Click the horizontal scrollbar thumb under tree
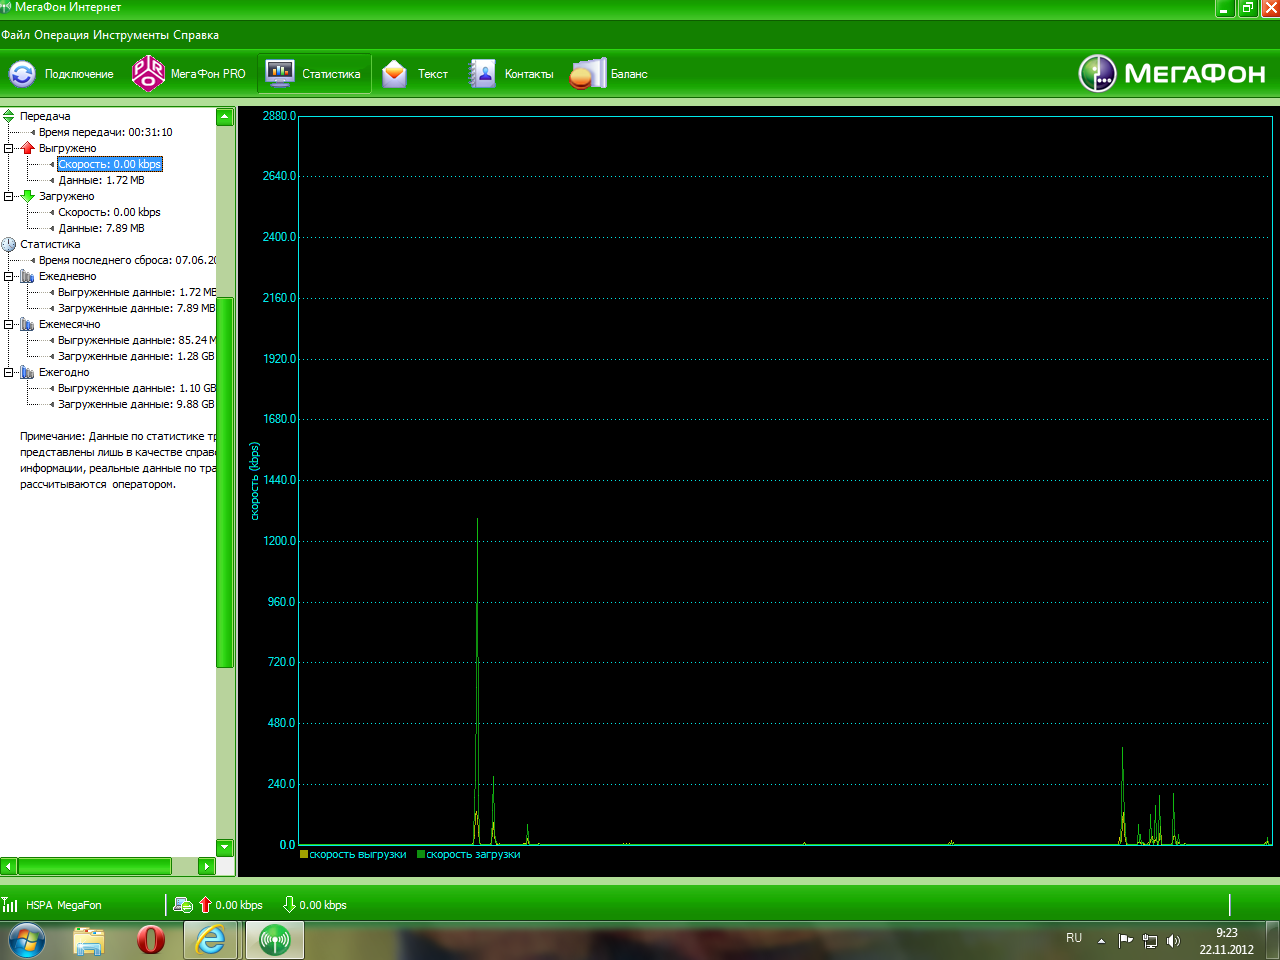Viewport: 1280px width, 960px height. (95, 866)
